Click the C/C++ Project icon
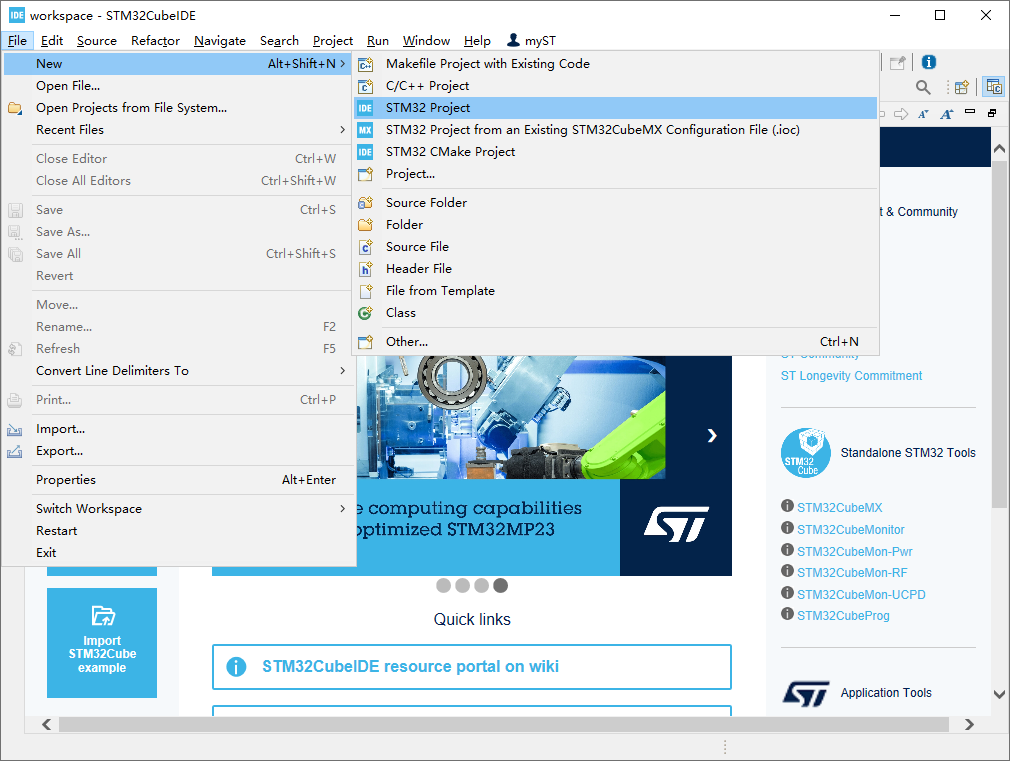Screen dimensions: 1010x761 [x=365, y=86]
